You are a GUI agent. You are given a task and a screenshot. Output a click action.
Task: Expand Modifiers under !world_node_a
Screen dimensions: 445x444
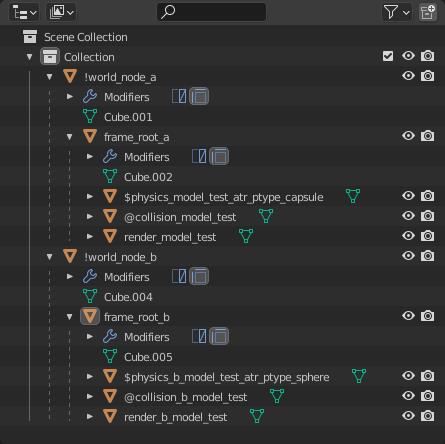70,97
